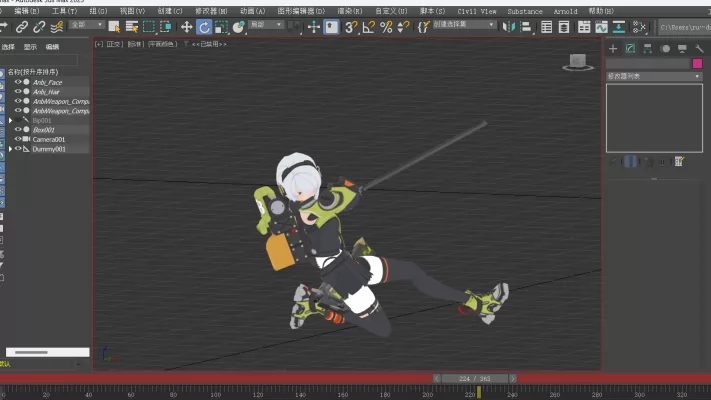Click the time slider showing 224 / 363
Screen dimensions: 711x400
coord(474,378)
